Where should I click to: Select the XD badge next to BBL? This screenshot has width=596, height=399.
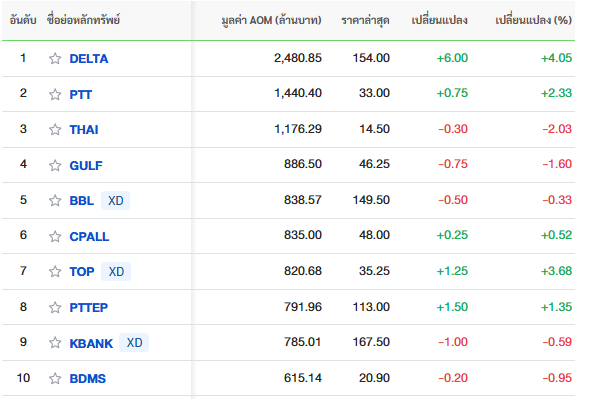click(116, 200)
